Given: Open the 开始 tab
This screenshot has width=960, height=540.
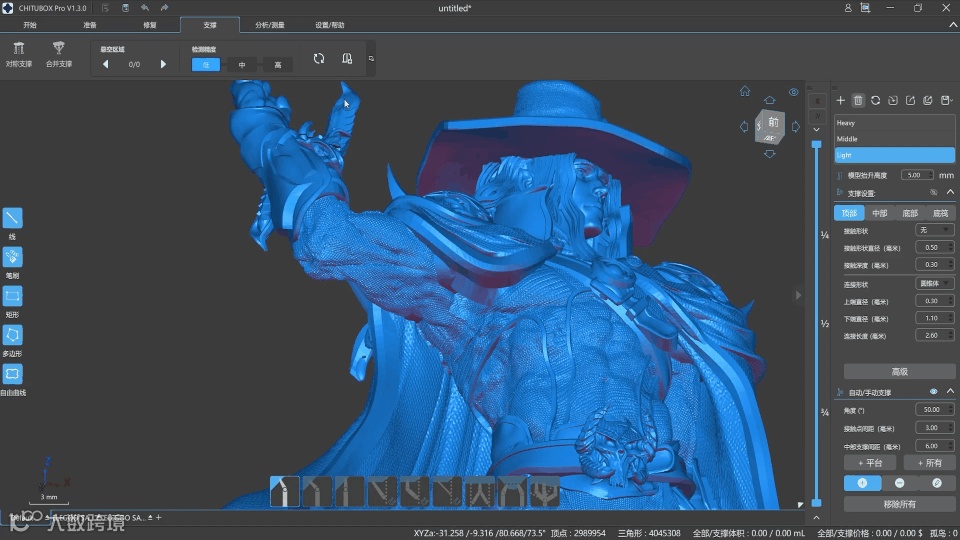Looking at the screenshot, I should (x=30, y=25).
